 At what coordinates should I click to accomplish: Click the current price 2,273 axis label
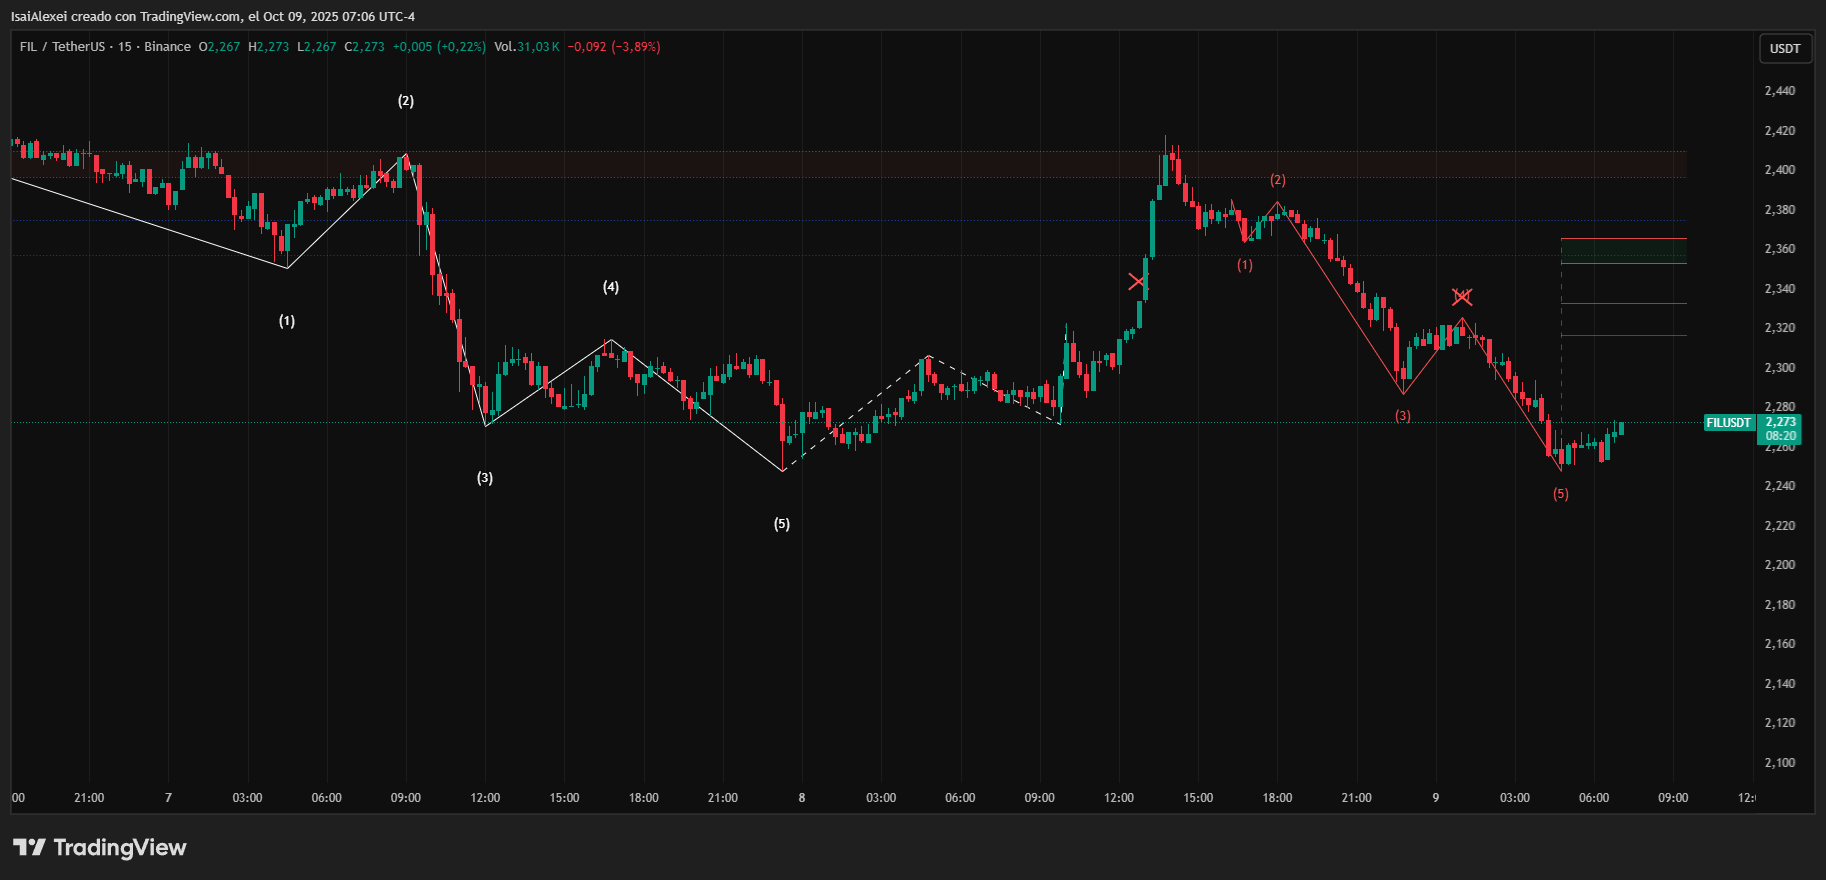coord(1780,422)
